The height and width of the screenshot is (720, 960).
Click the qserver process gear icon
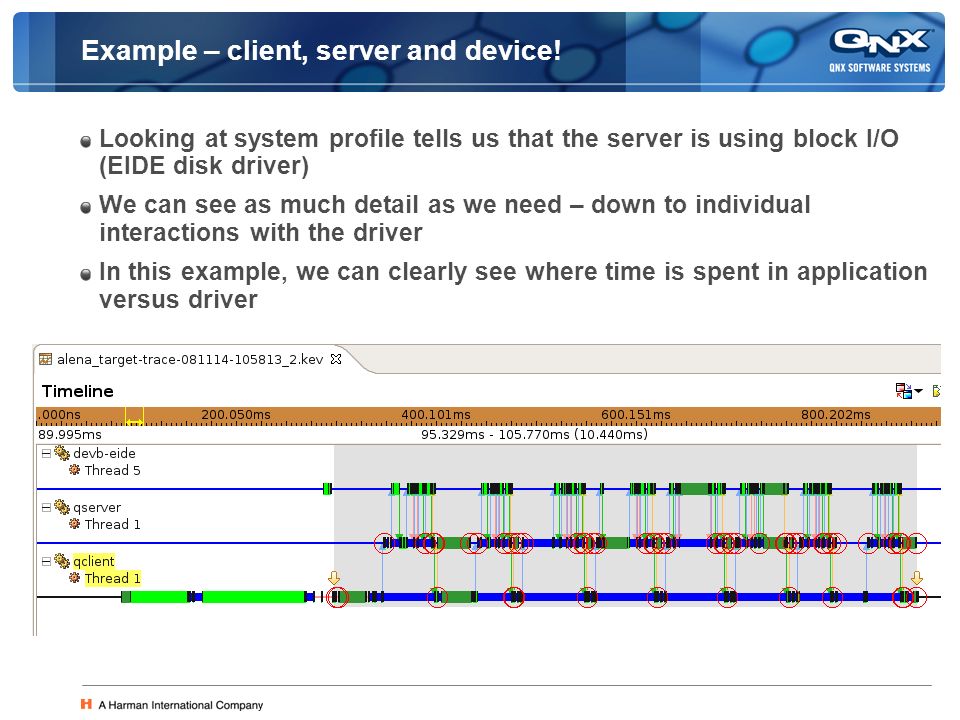pos(62,507)
